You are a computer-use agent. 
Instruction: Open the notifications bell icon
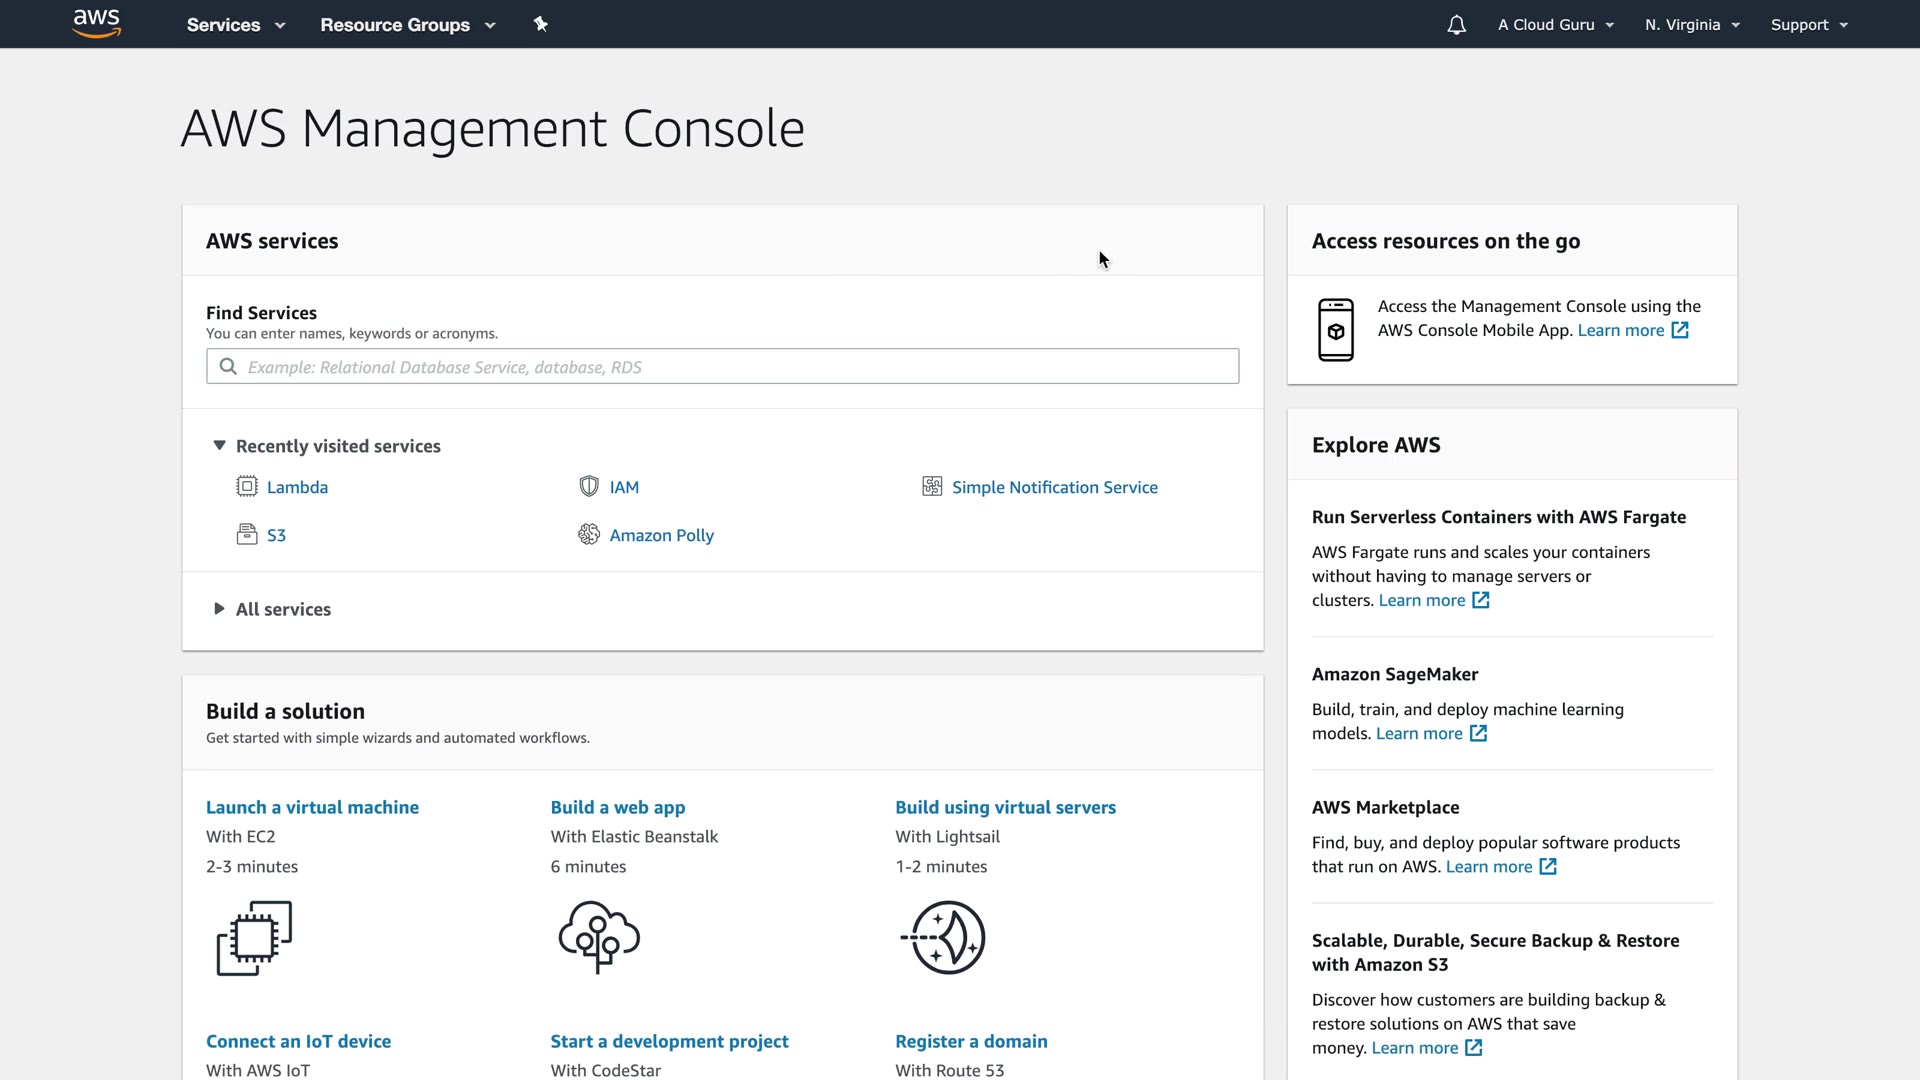click(1456, 25)
